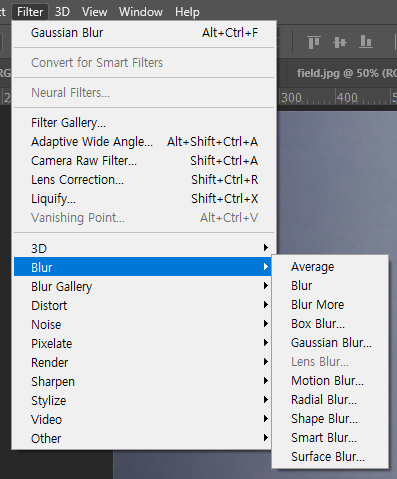Open the Shape Blur dialog

point(330,418)
